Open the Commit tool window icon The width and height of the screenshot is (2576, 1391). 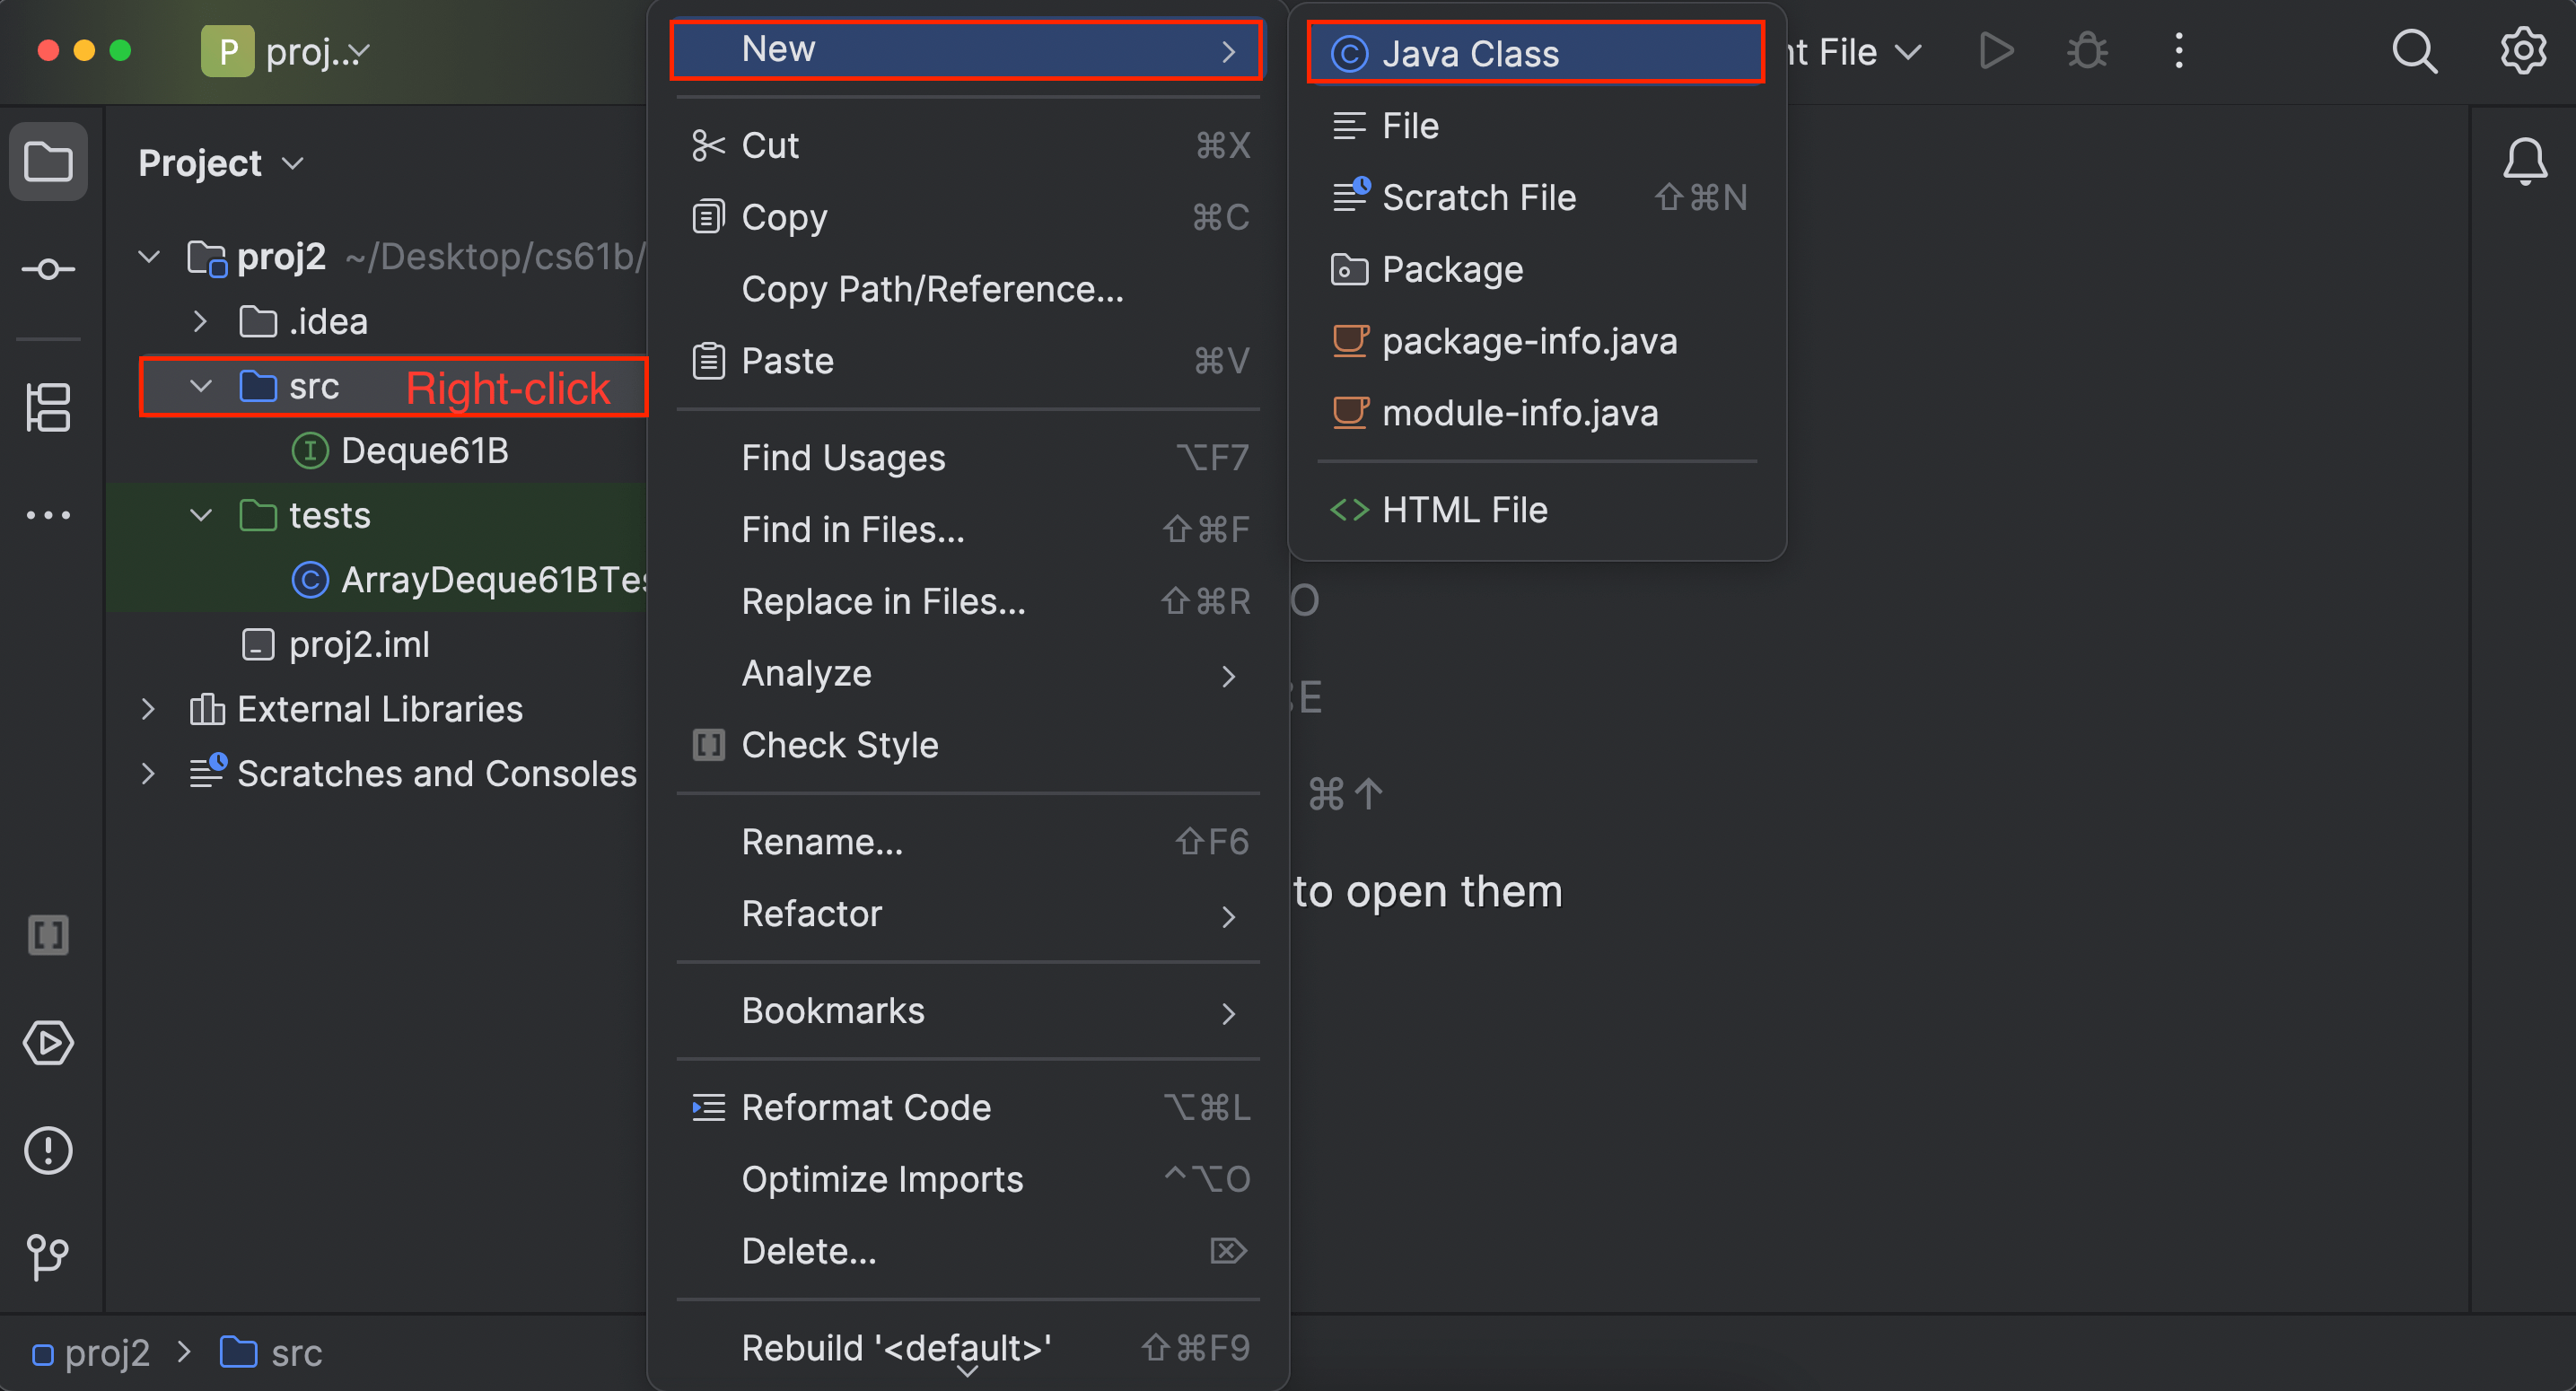[x=48, y=269]
